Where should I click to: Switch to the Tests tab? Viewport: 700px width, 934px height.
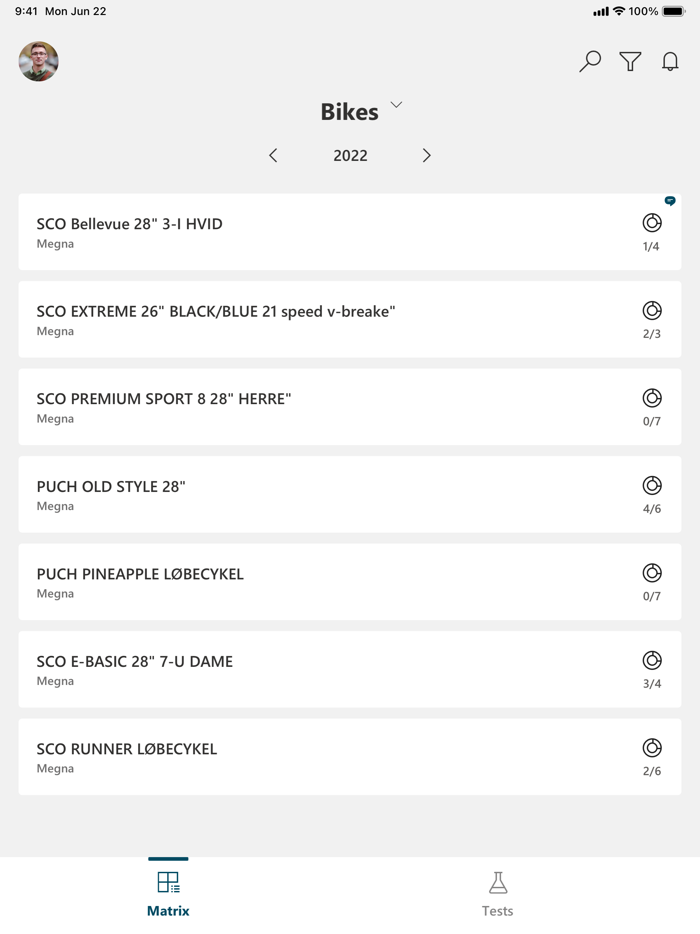[x=497, y=893]
